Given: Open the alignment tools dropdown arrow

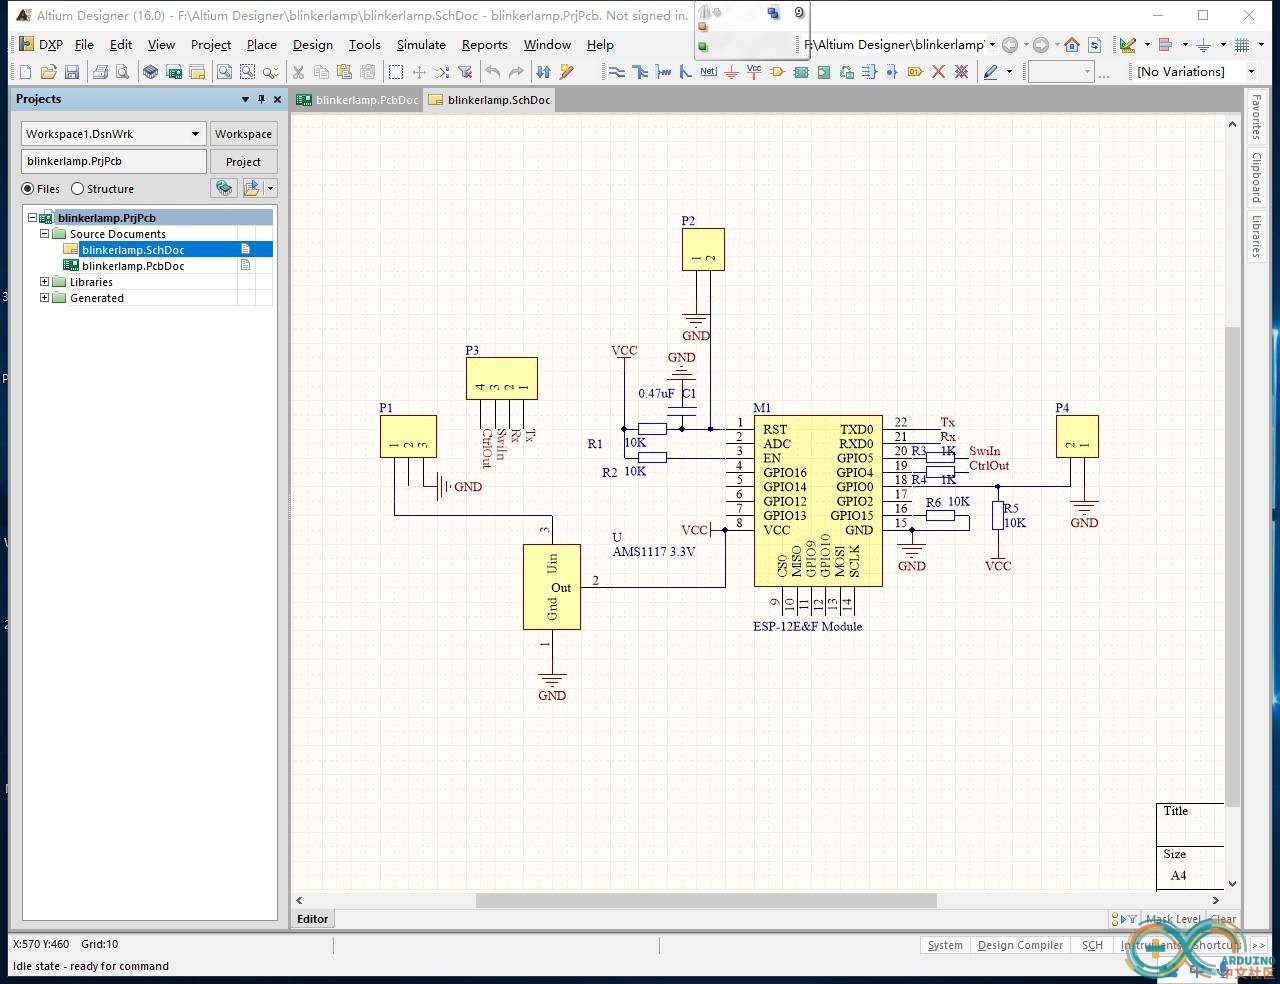Looking at the screenshot, I should click(1185, 45).
